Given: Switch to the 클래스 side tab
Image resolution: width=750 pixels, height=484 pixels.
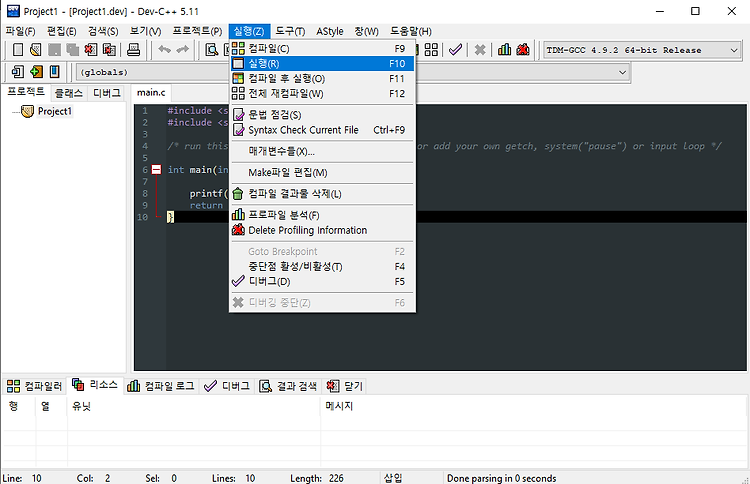Looking at the screenshot, I should [69, 93].
